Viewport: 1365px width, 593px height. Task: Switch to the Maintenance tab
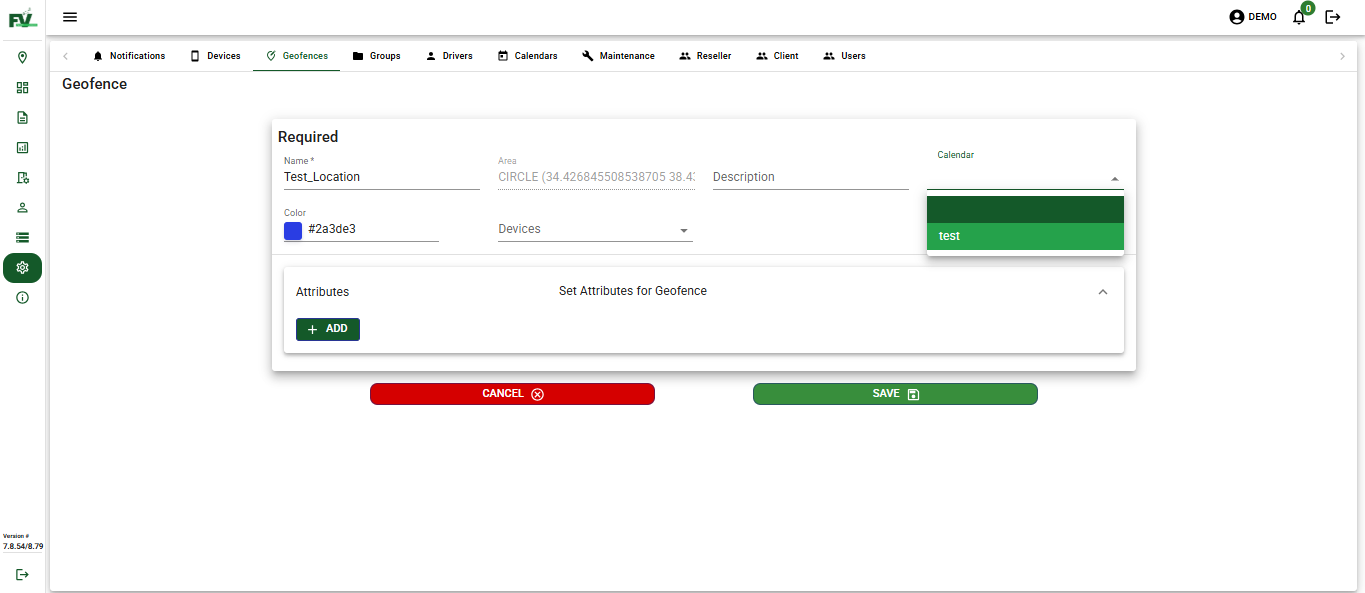click(619, 56)
